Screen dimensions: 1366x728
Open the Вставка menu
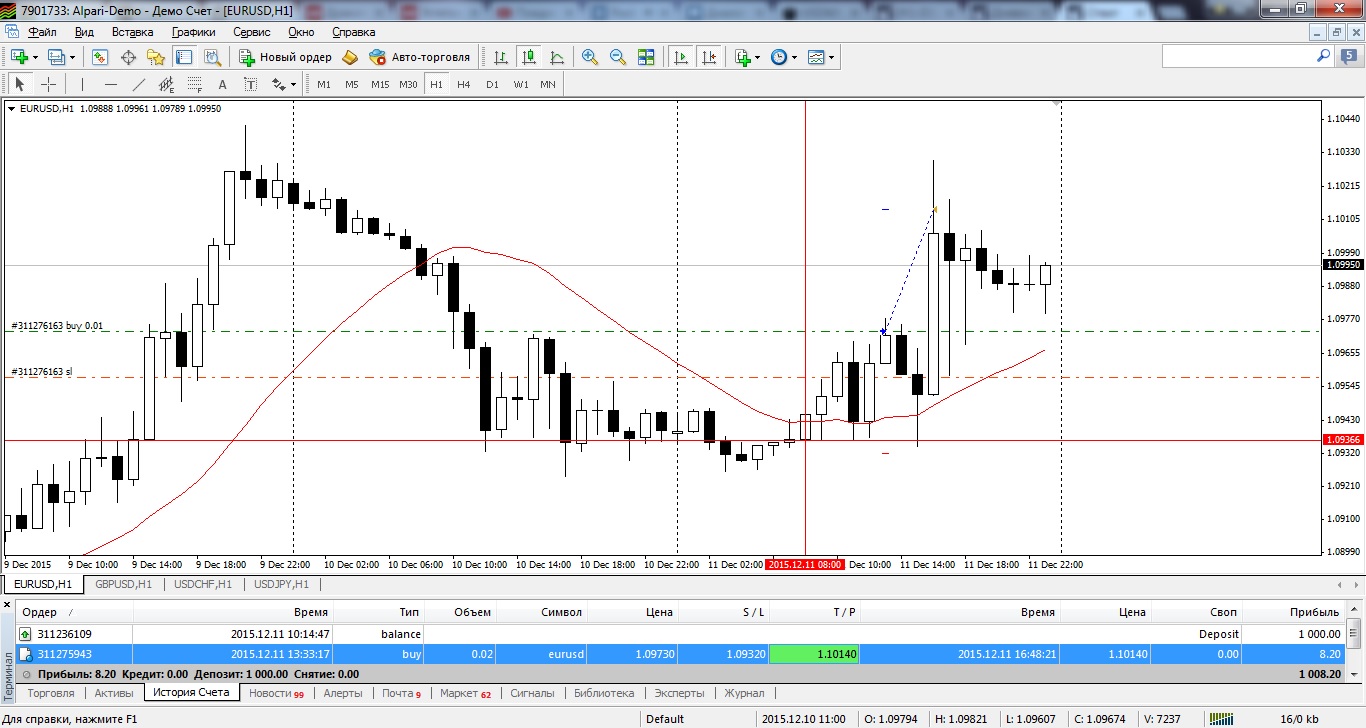(x=132, y=31)
